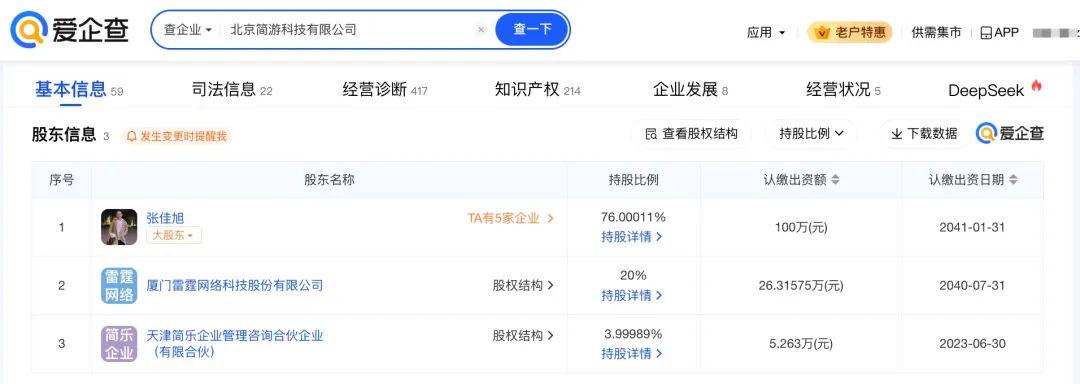Expand the 持股比例 filter dropdown
Viewport: 1080px width, 384px height.
pos(811,134)
